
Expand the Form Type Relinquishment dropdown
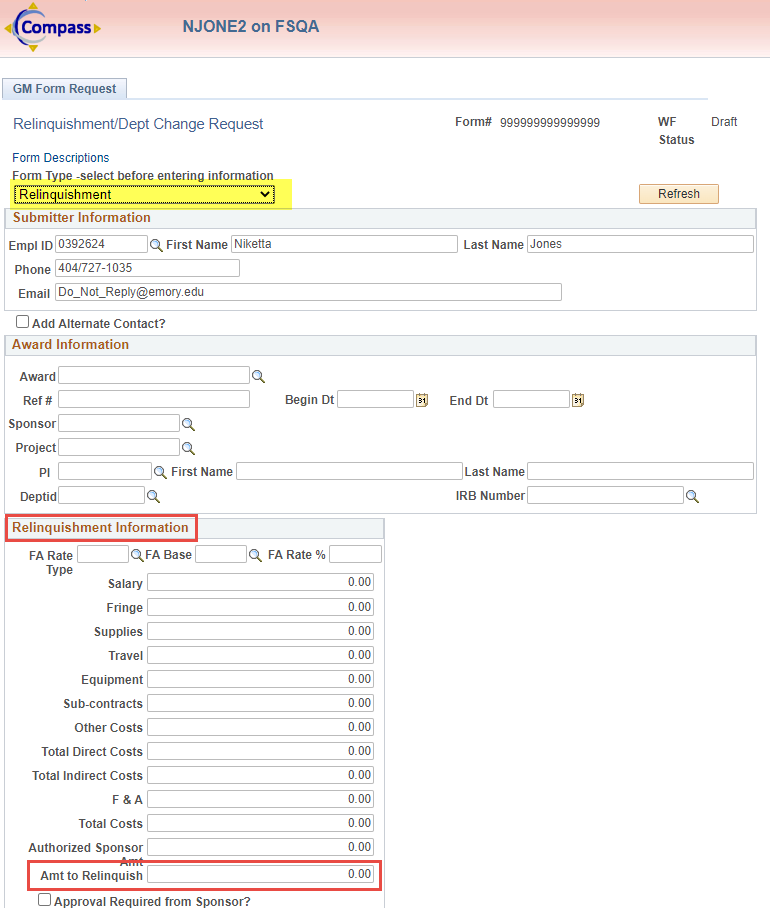[144, 194]
